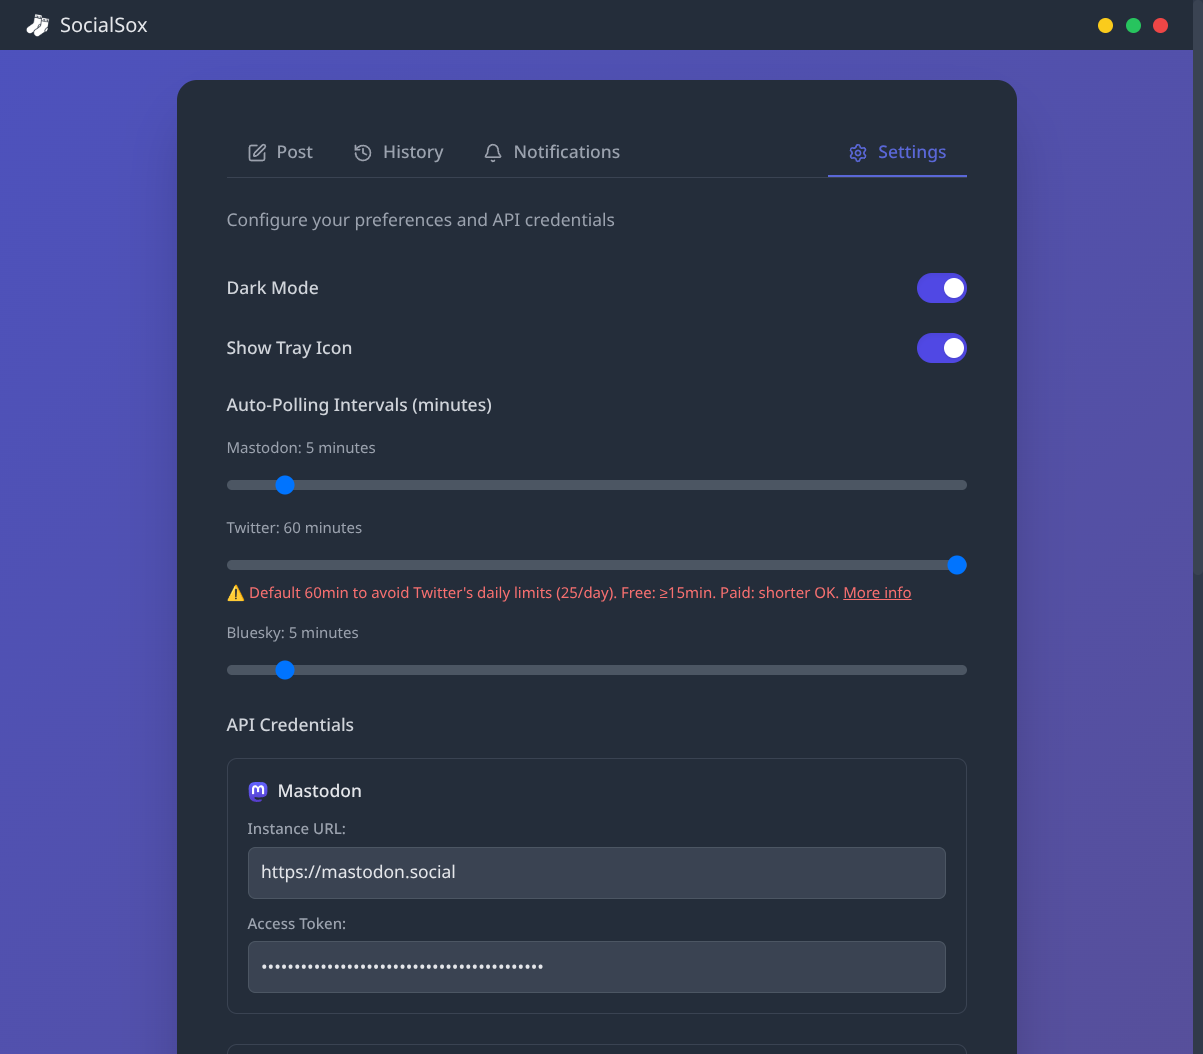Click the pencil icon on Post tab
Screen dimensions: 1203x1054
click(257, 153)
